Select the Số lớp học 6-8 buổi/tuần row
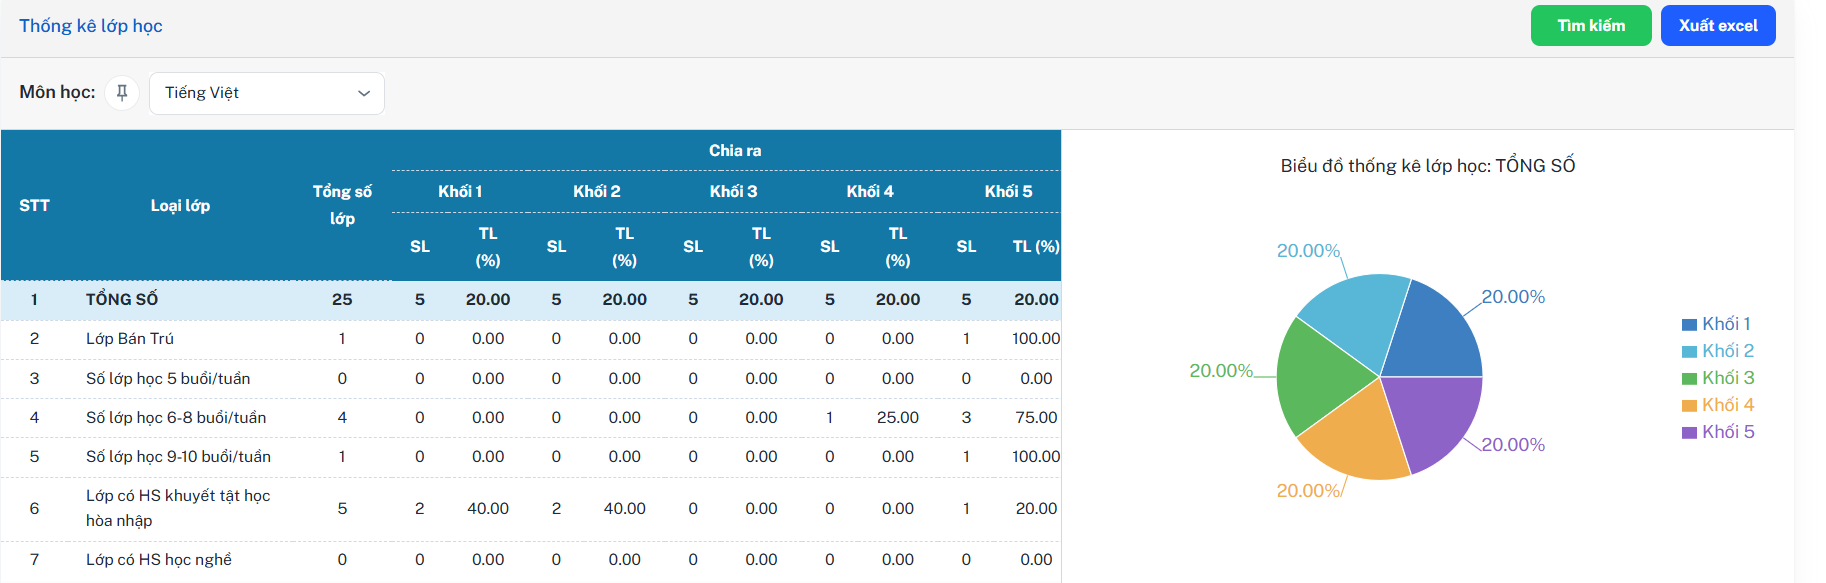The height and width of the screenshot is (583, 1826). (530, 418)
